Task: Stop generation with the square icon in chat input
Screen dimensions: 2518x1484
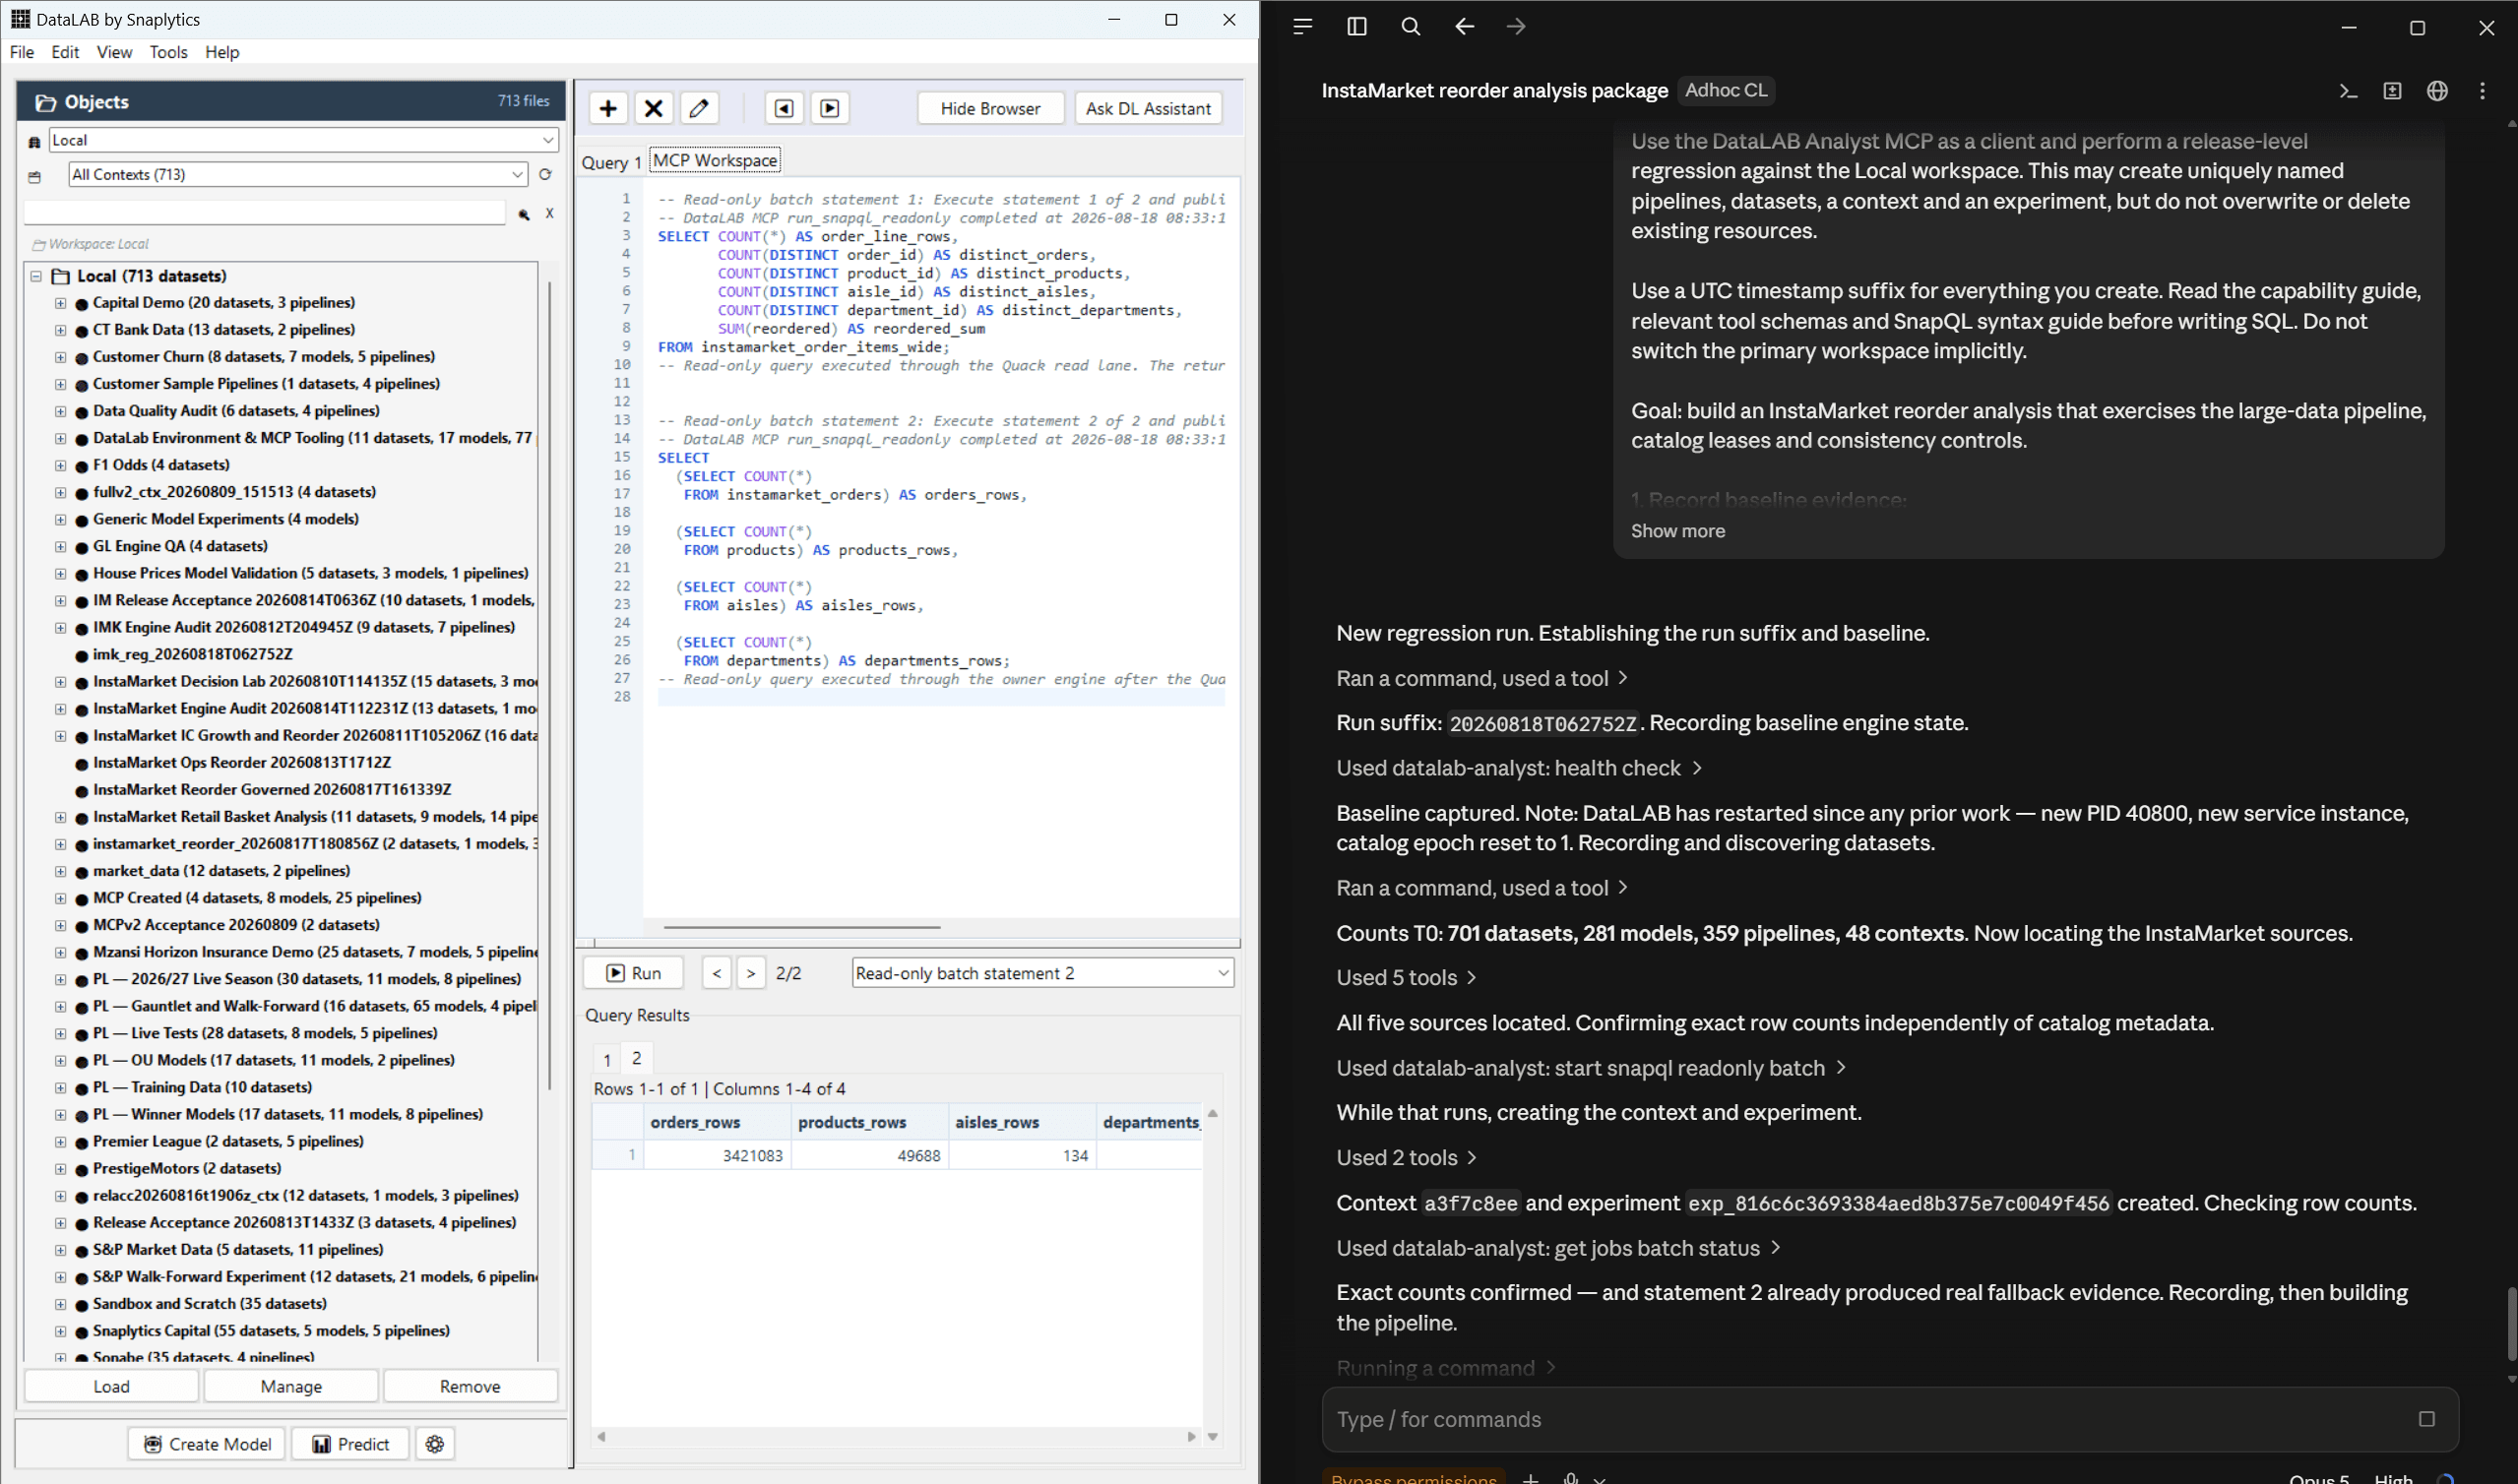Action: (x=2426, y=1419)
